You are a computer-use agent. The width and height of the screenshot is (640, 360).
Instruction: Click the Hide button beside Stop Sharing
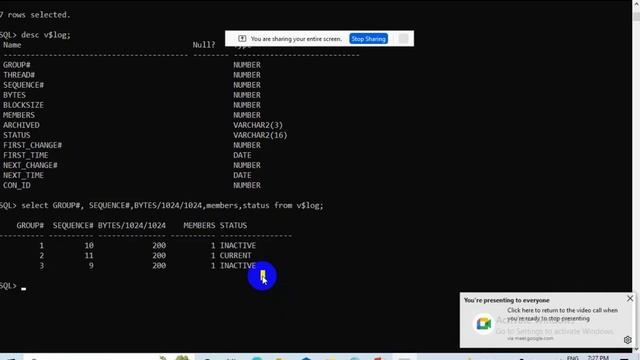point(403,39)
